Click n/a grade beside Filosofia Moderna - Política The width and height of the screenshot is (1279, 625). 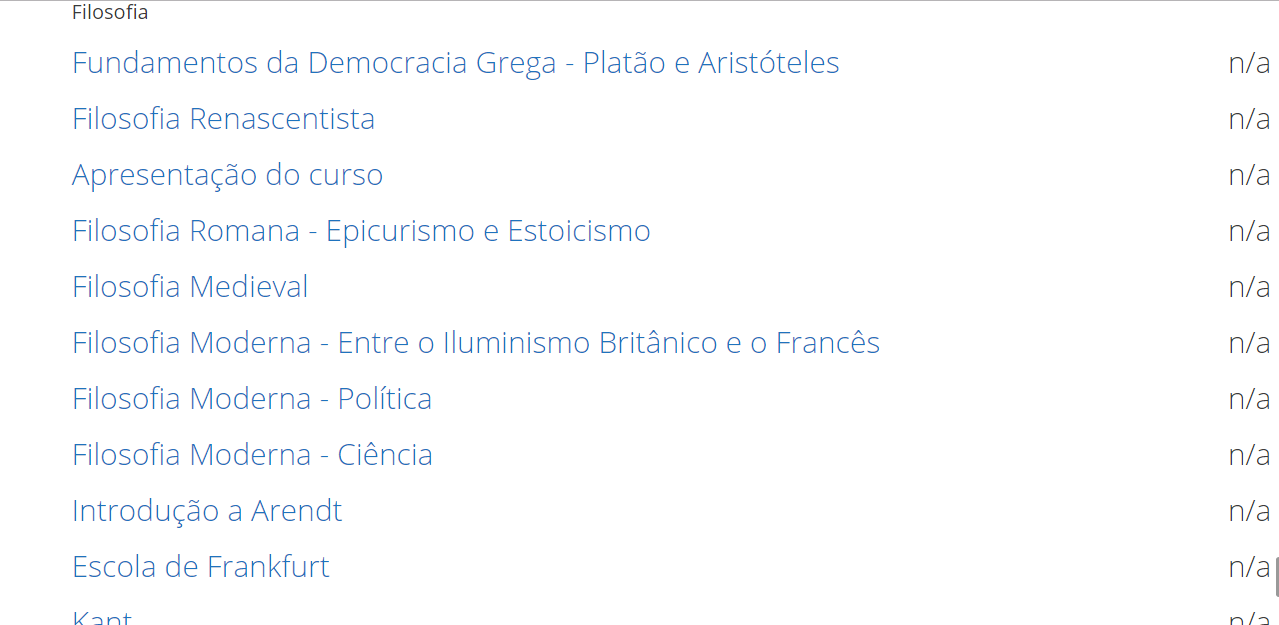(x=1249, y=399)
